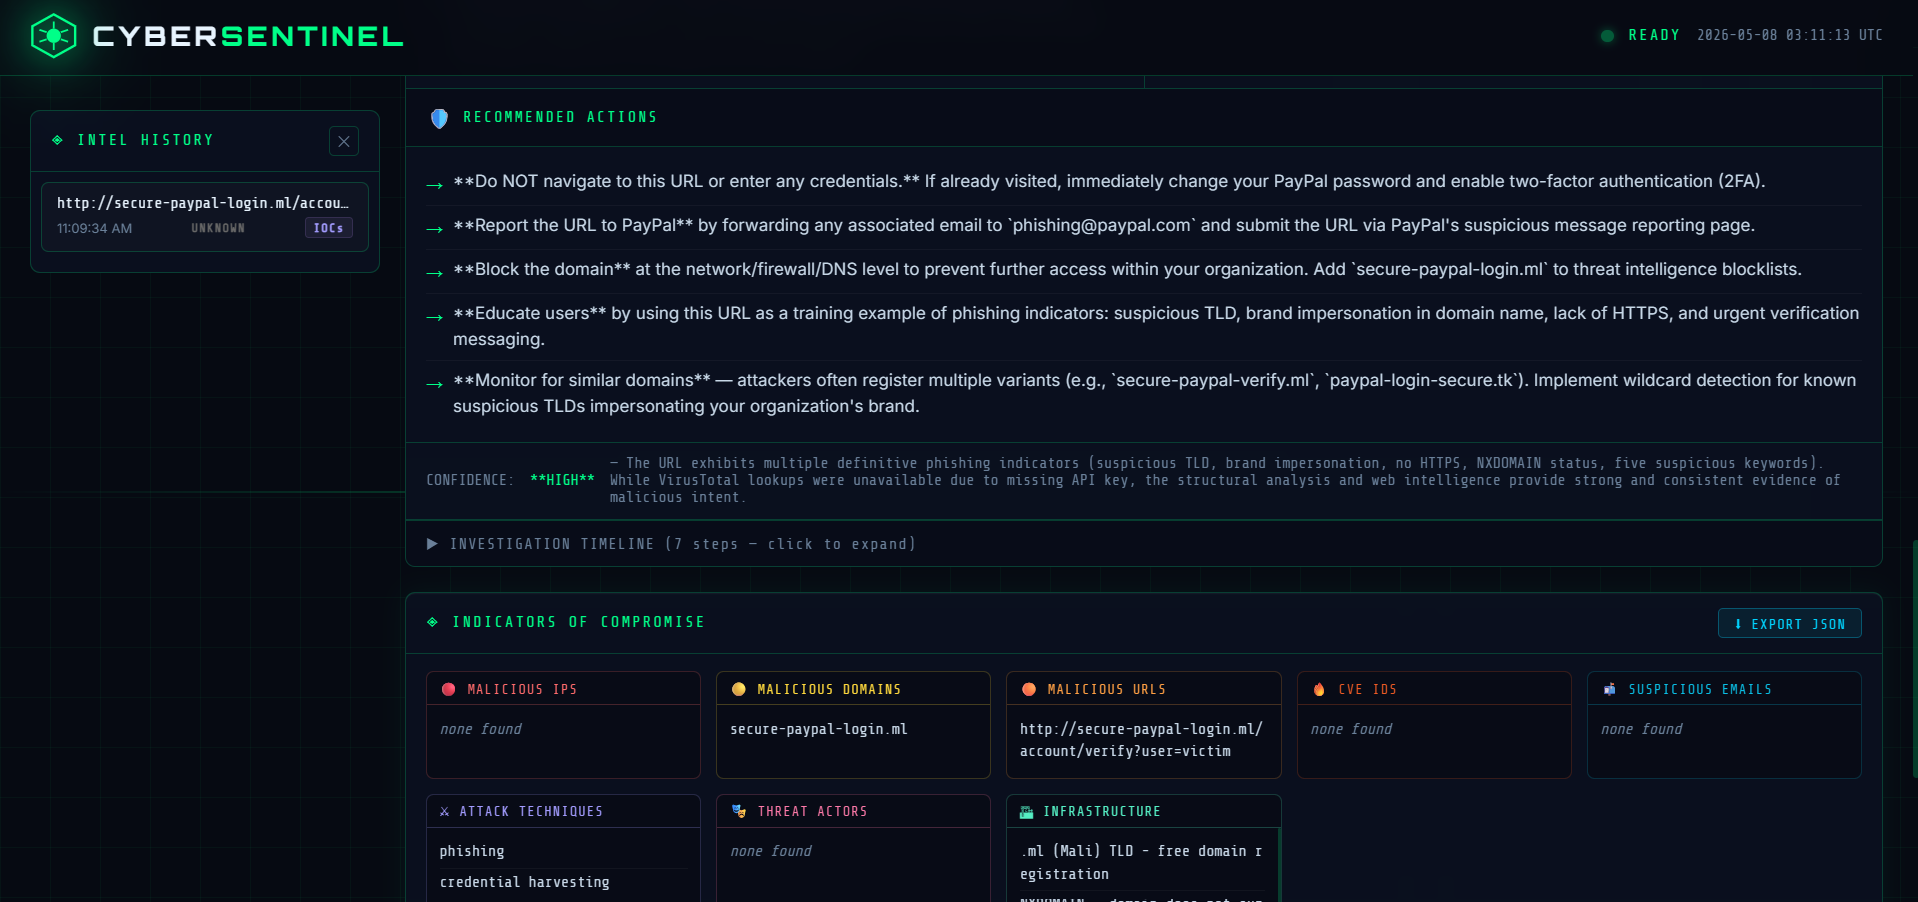This screenshot has width=1918, height=902.
Task: Click the green READY status dot
Action: click(x=1607, y=36)
